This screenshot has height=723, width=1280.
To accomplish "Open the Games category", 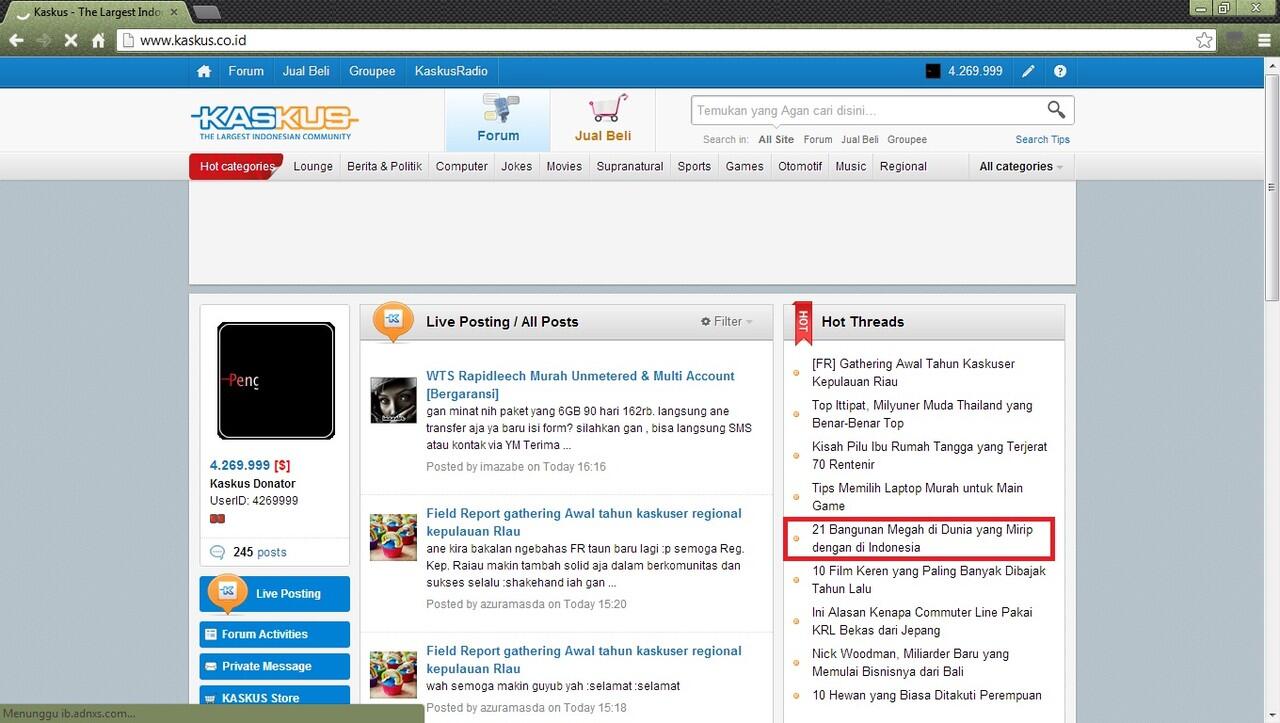I will click(745, 166).
